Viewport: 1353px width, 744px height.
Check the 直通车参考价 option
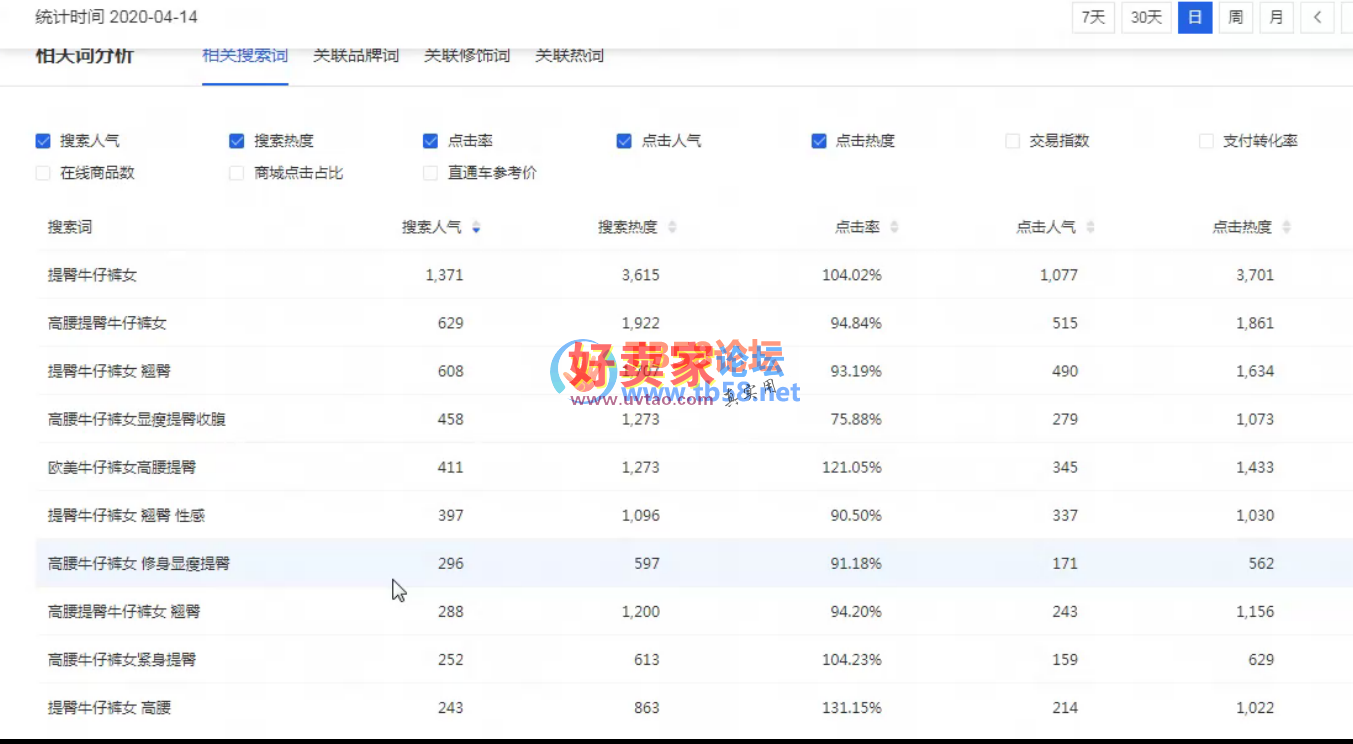pyautogui.click(x=430, y=173)
